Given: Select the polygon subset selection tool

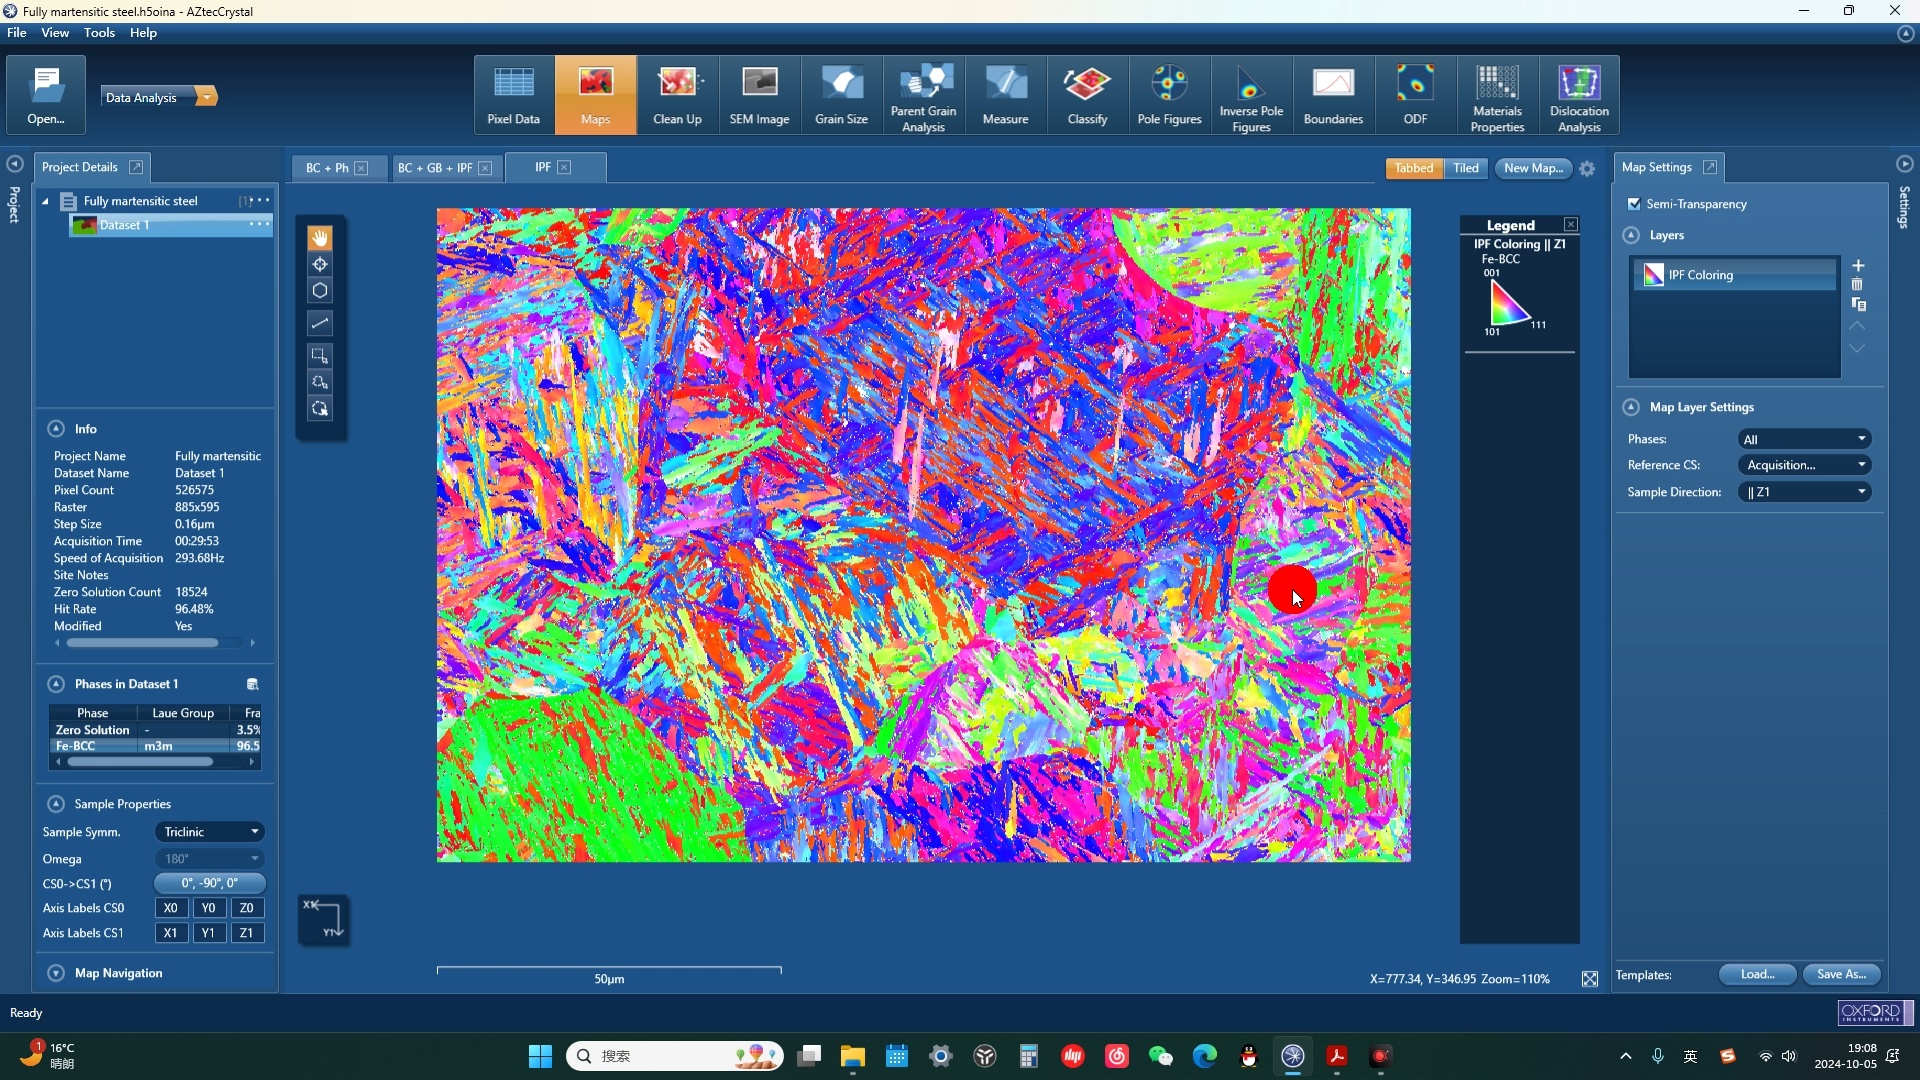Looking at the screenshot, I should pyautogui.click(x=320, y=382).
